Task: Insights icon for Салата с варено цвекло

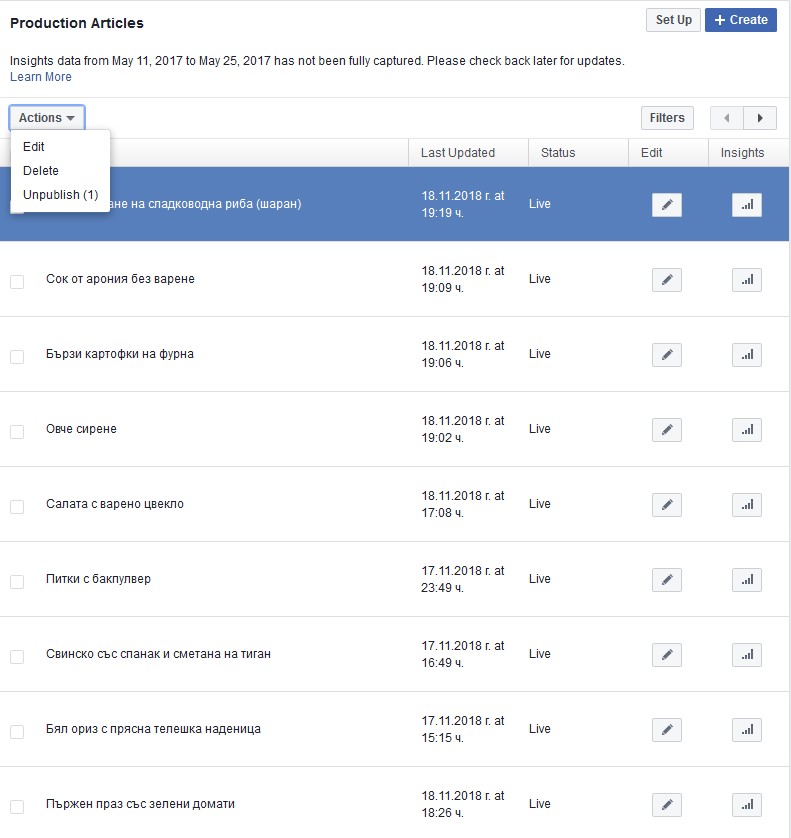Action: [747, 505]
